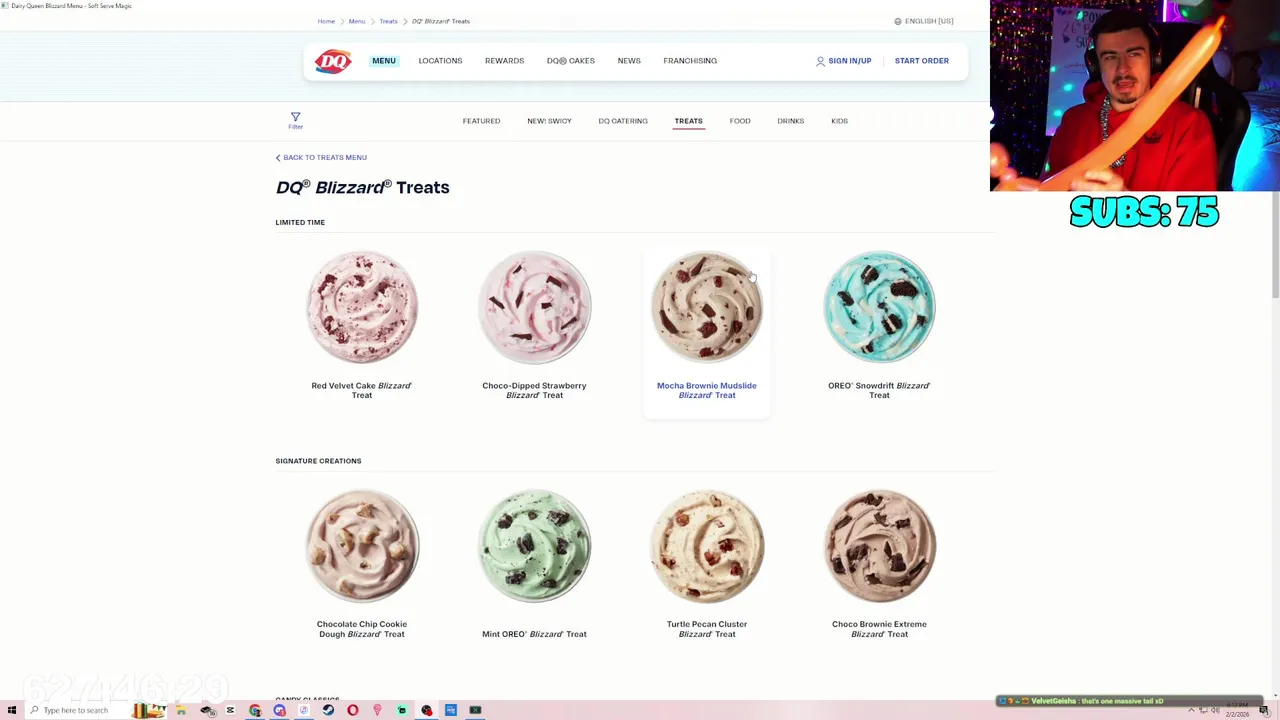The height and width of the screenshot is (720, 1280).
Task: Select the Mint OREO Blizzard image
Action: pyautogui.click(x=534, y=546)
